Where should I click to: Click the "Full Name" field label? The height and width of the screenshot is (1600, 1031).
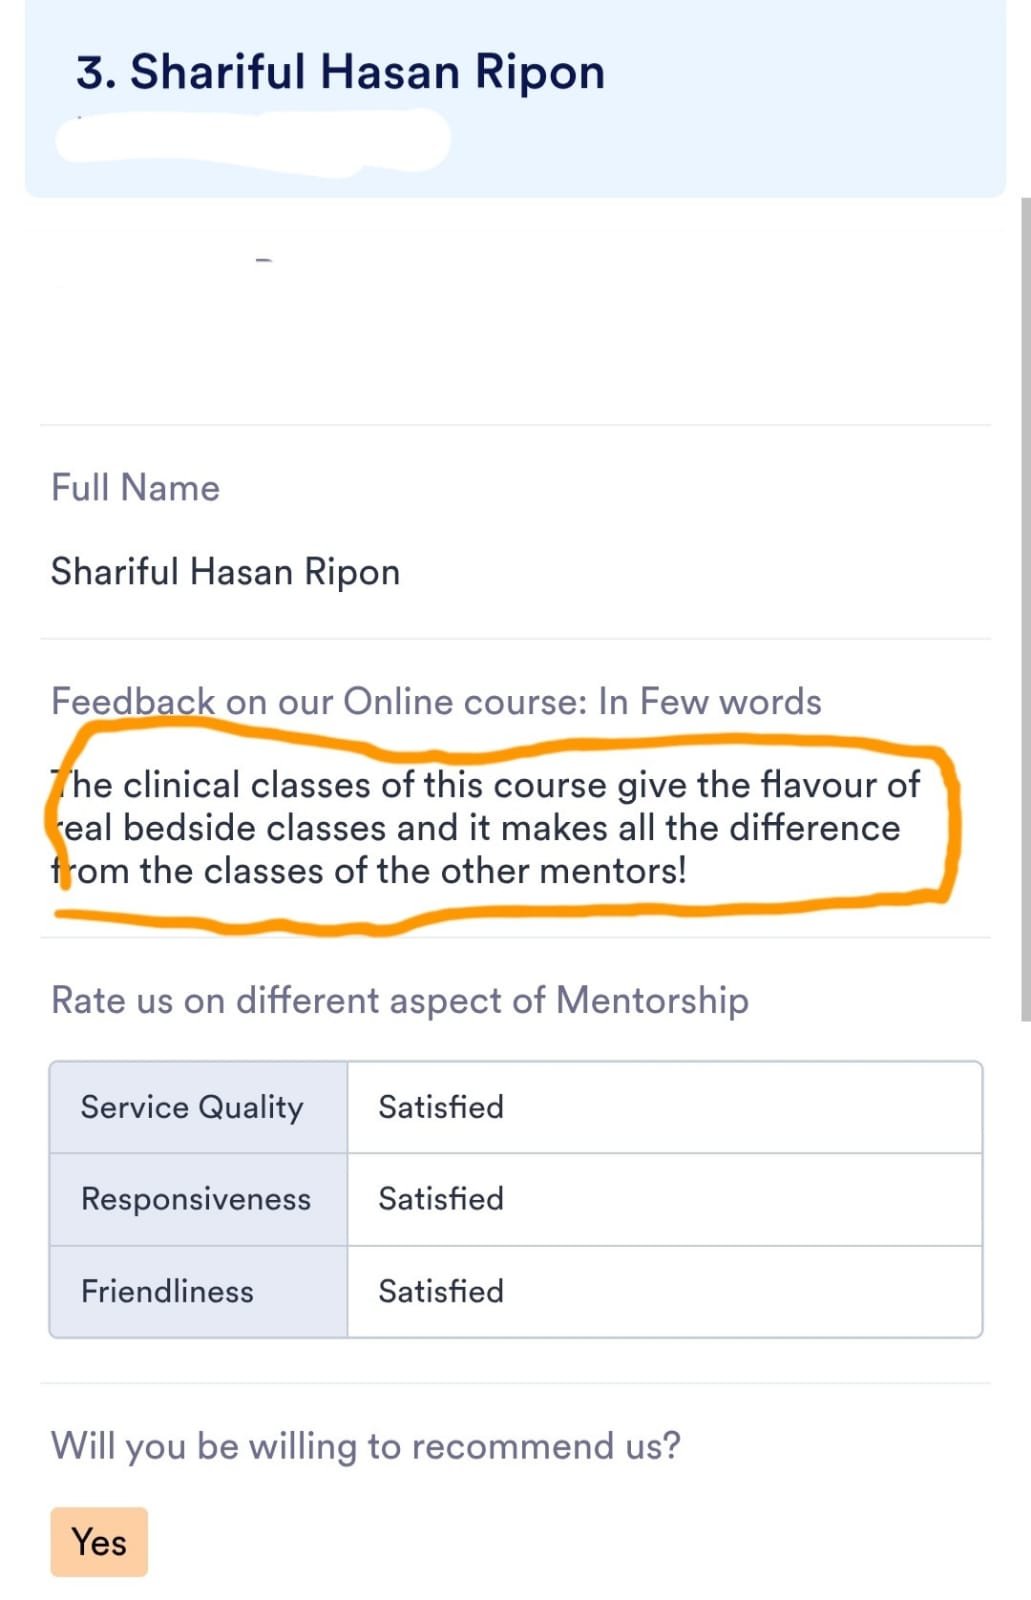pos(135,488)
